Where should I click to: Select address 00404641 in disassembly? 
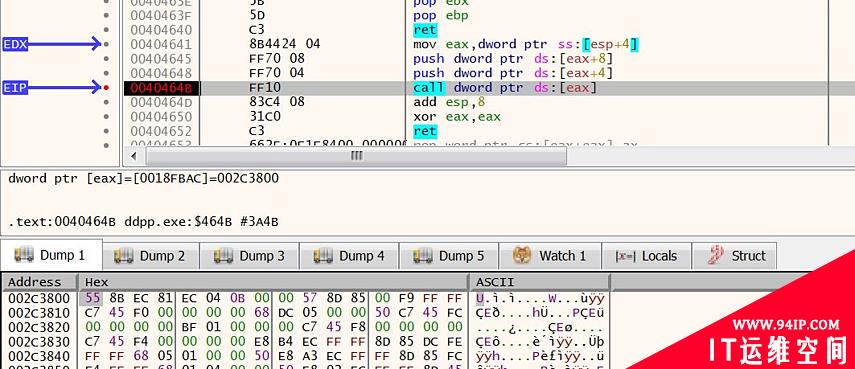click(x=161, y=44)
